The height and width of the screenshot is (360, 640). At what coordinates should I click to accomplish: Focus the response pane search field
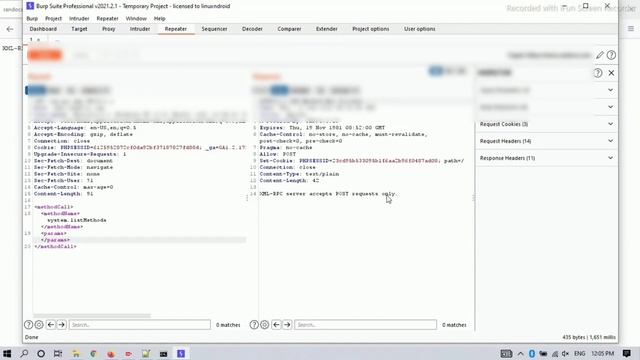pos(366,325)
